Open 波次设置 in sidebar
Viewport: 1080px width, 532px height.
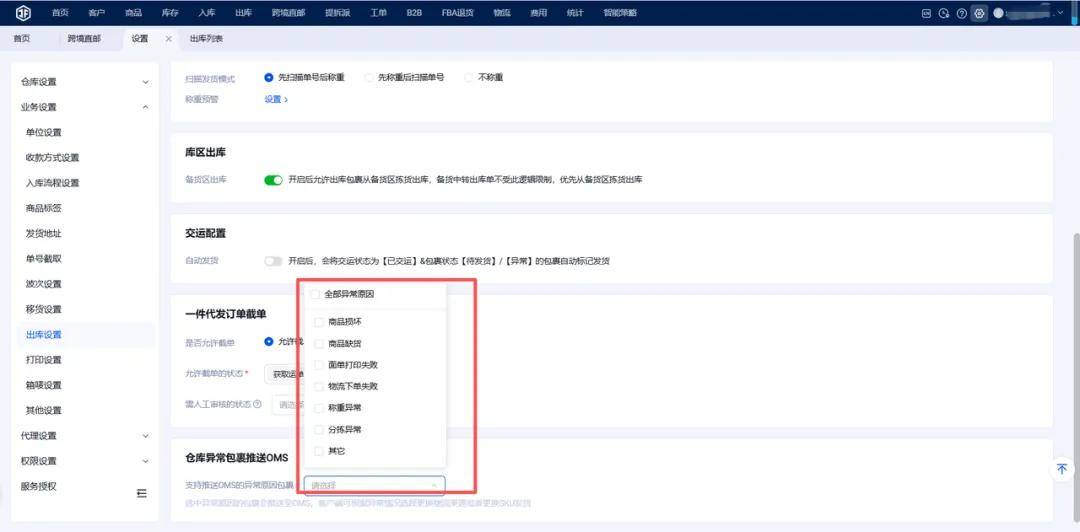pos(43,284)
